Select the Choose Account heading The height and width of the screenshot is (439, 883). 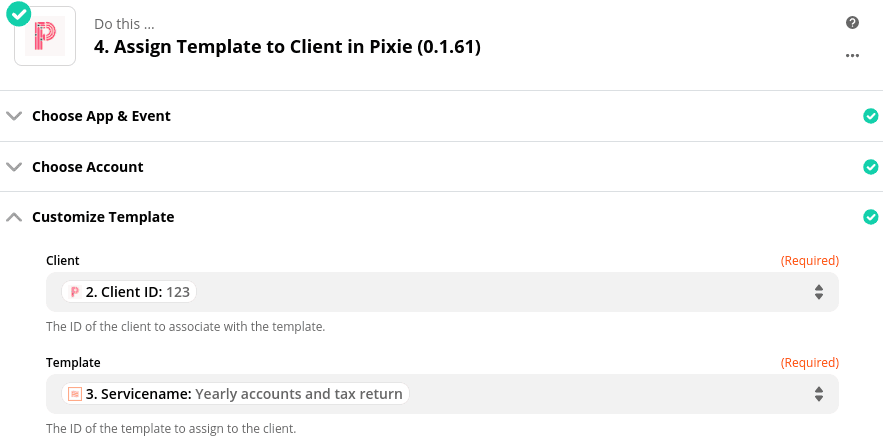click(x=88, y=167)
